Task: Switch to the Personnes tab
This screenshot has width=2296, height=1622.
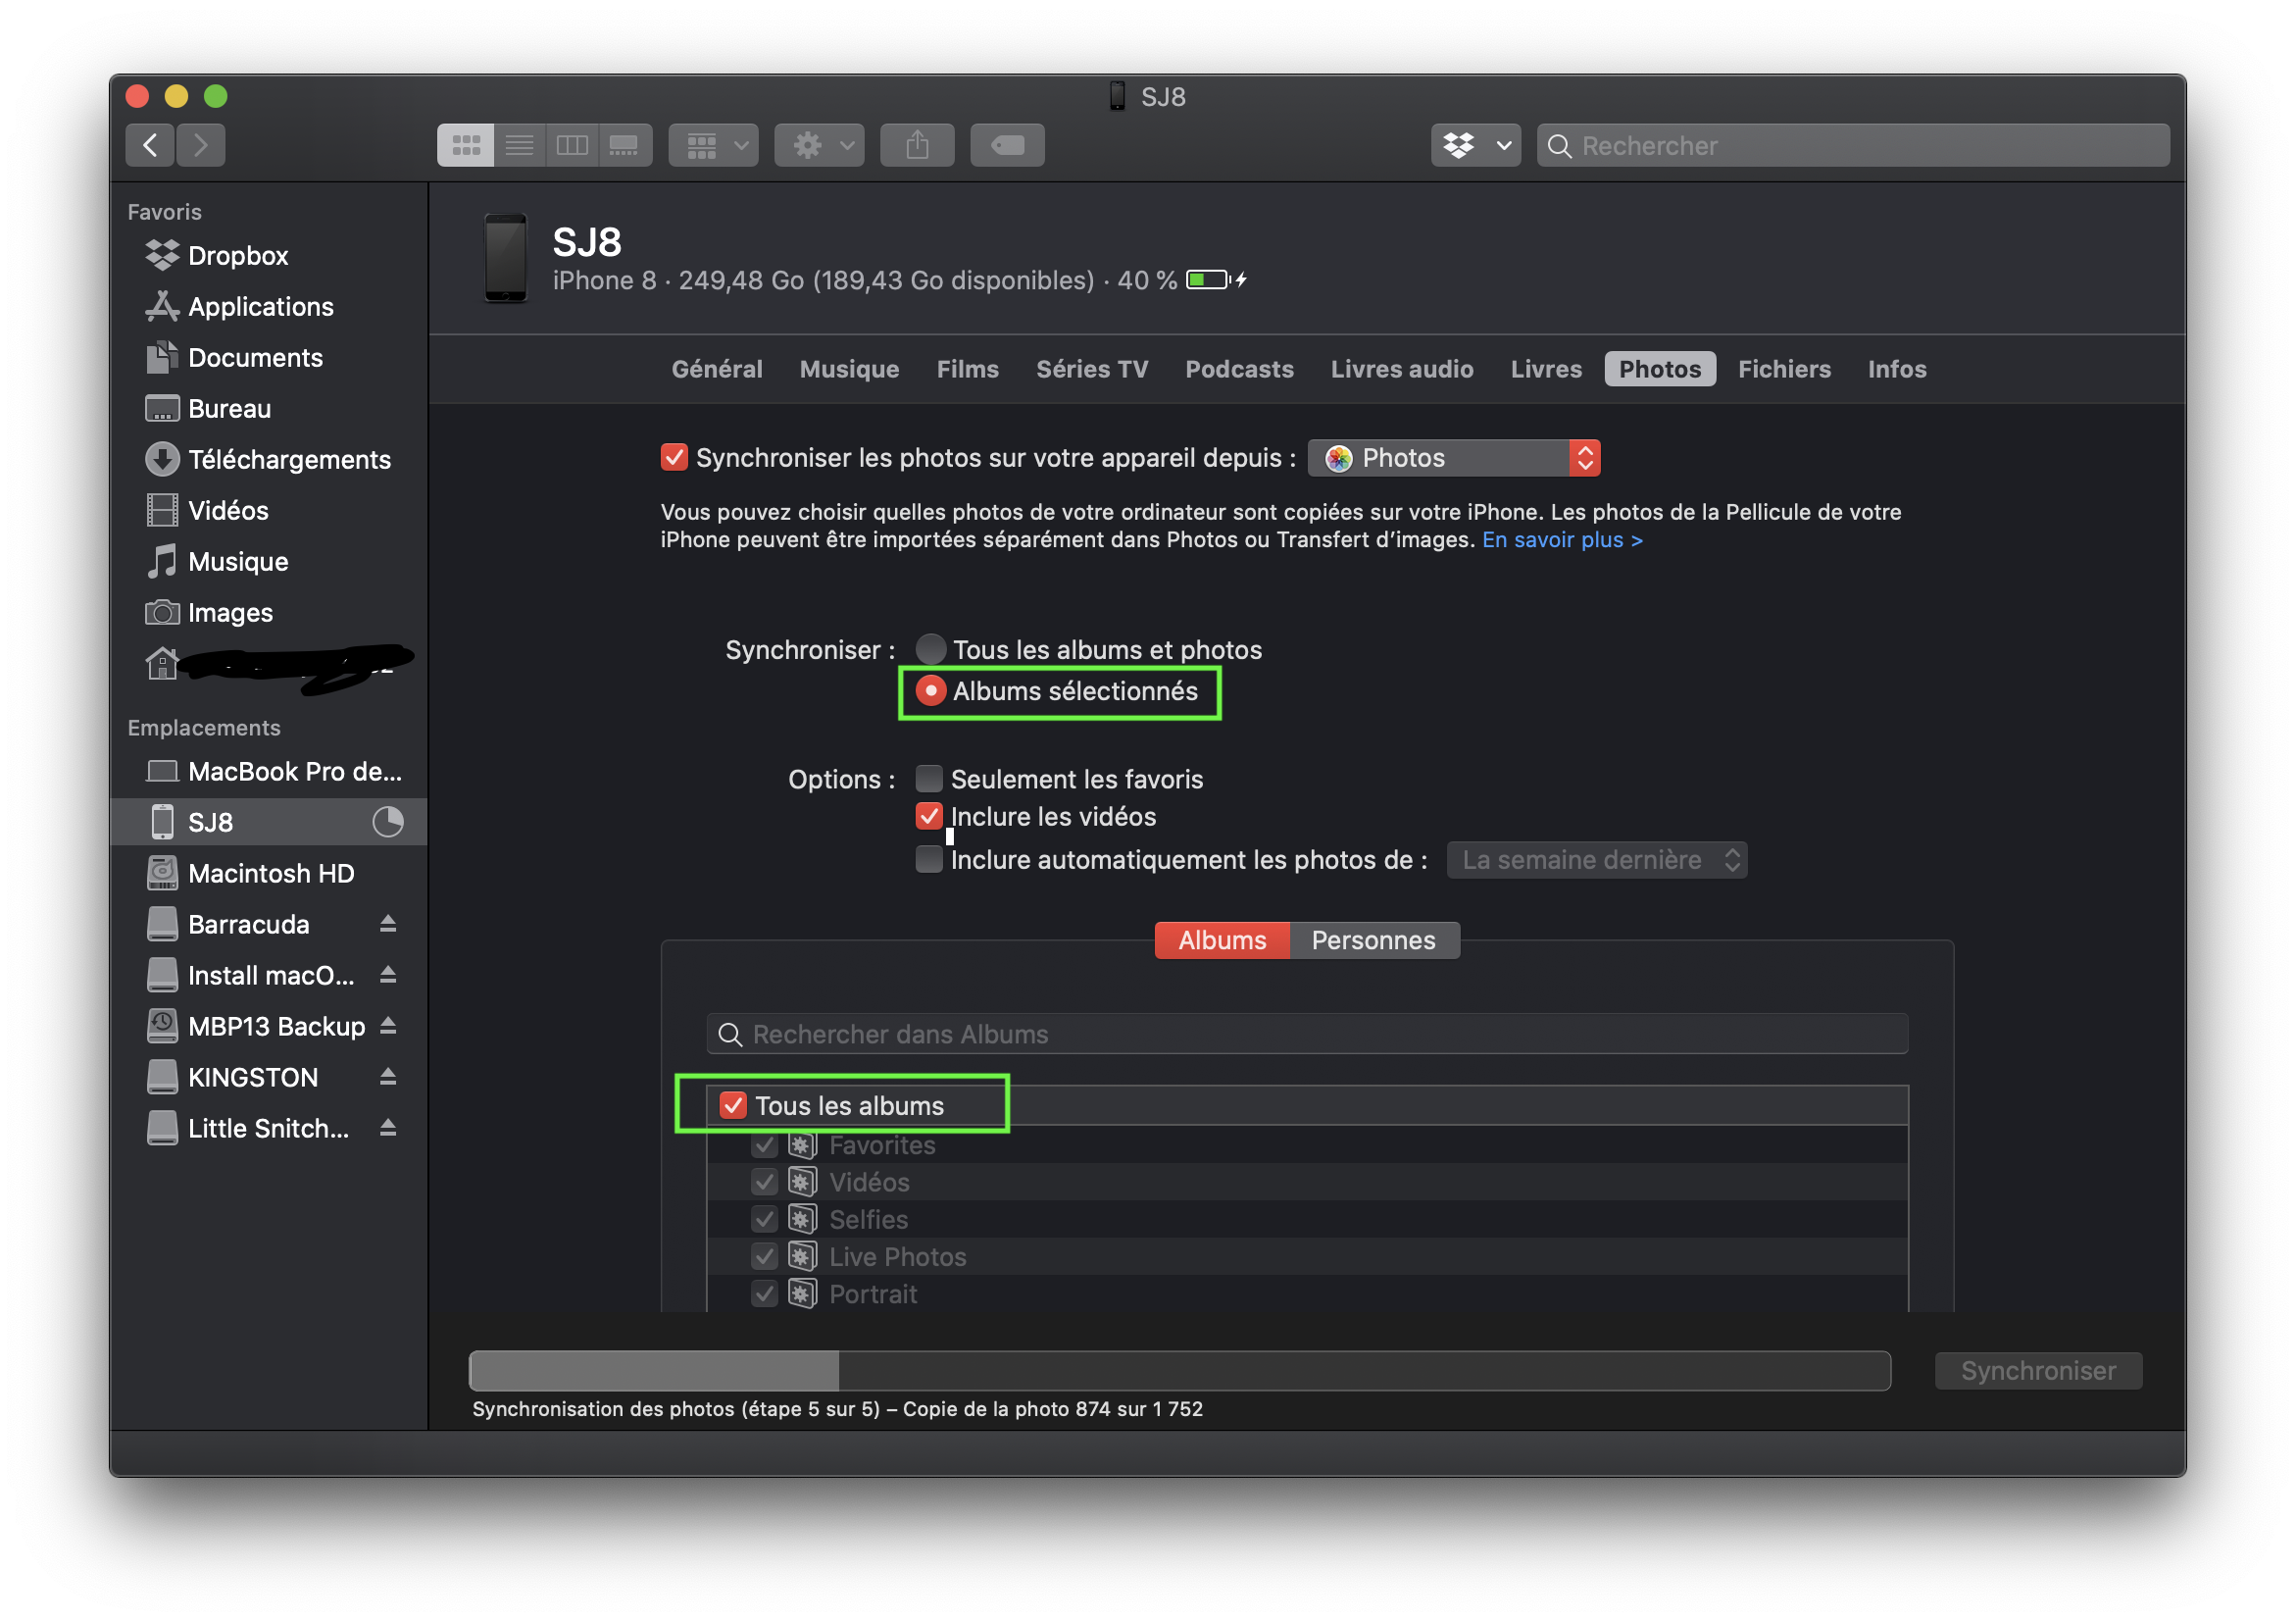Action: pos(1373,940)
